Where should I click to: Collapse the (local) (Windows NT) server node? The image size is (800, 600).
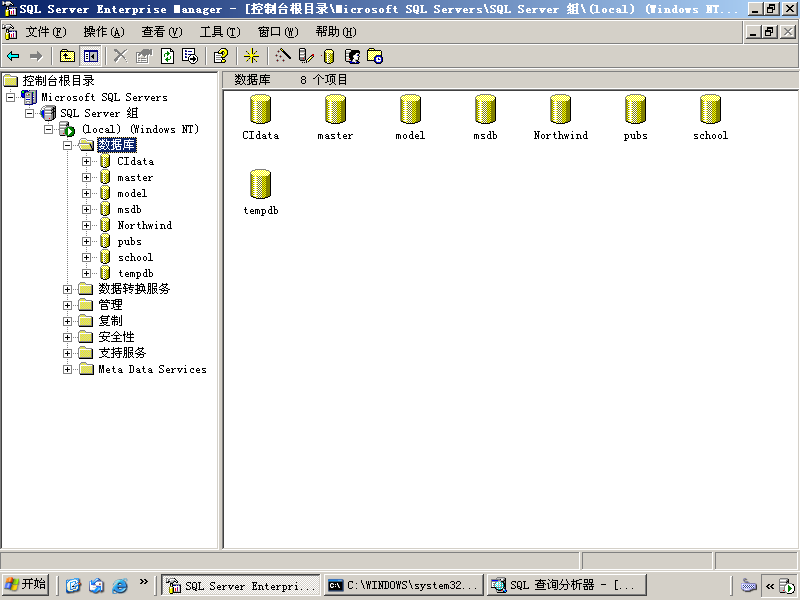click(48, 129)
